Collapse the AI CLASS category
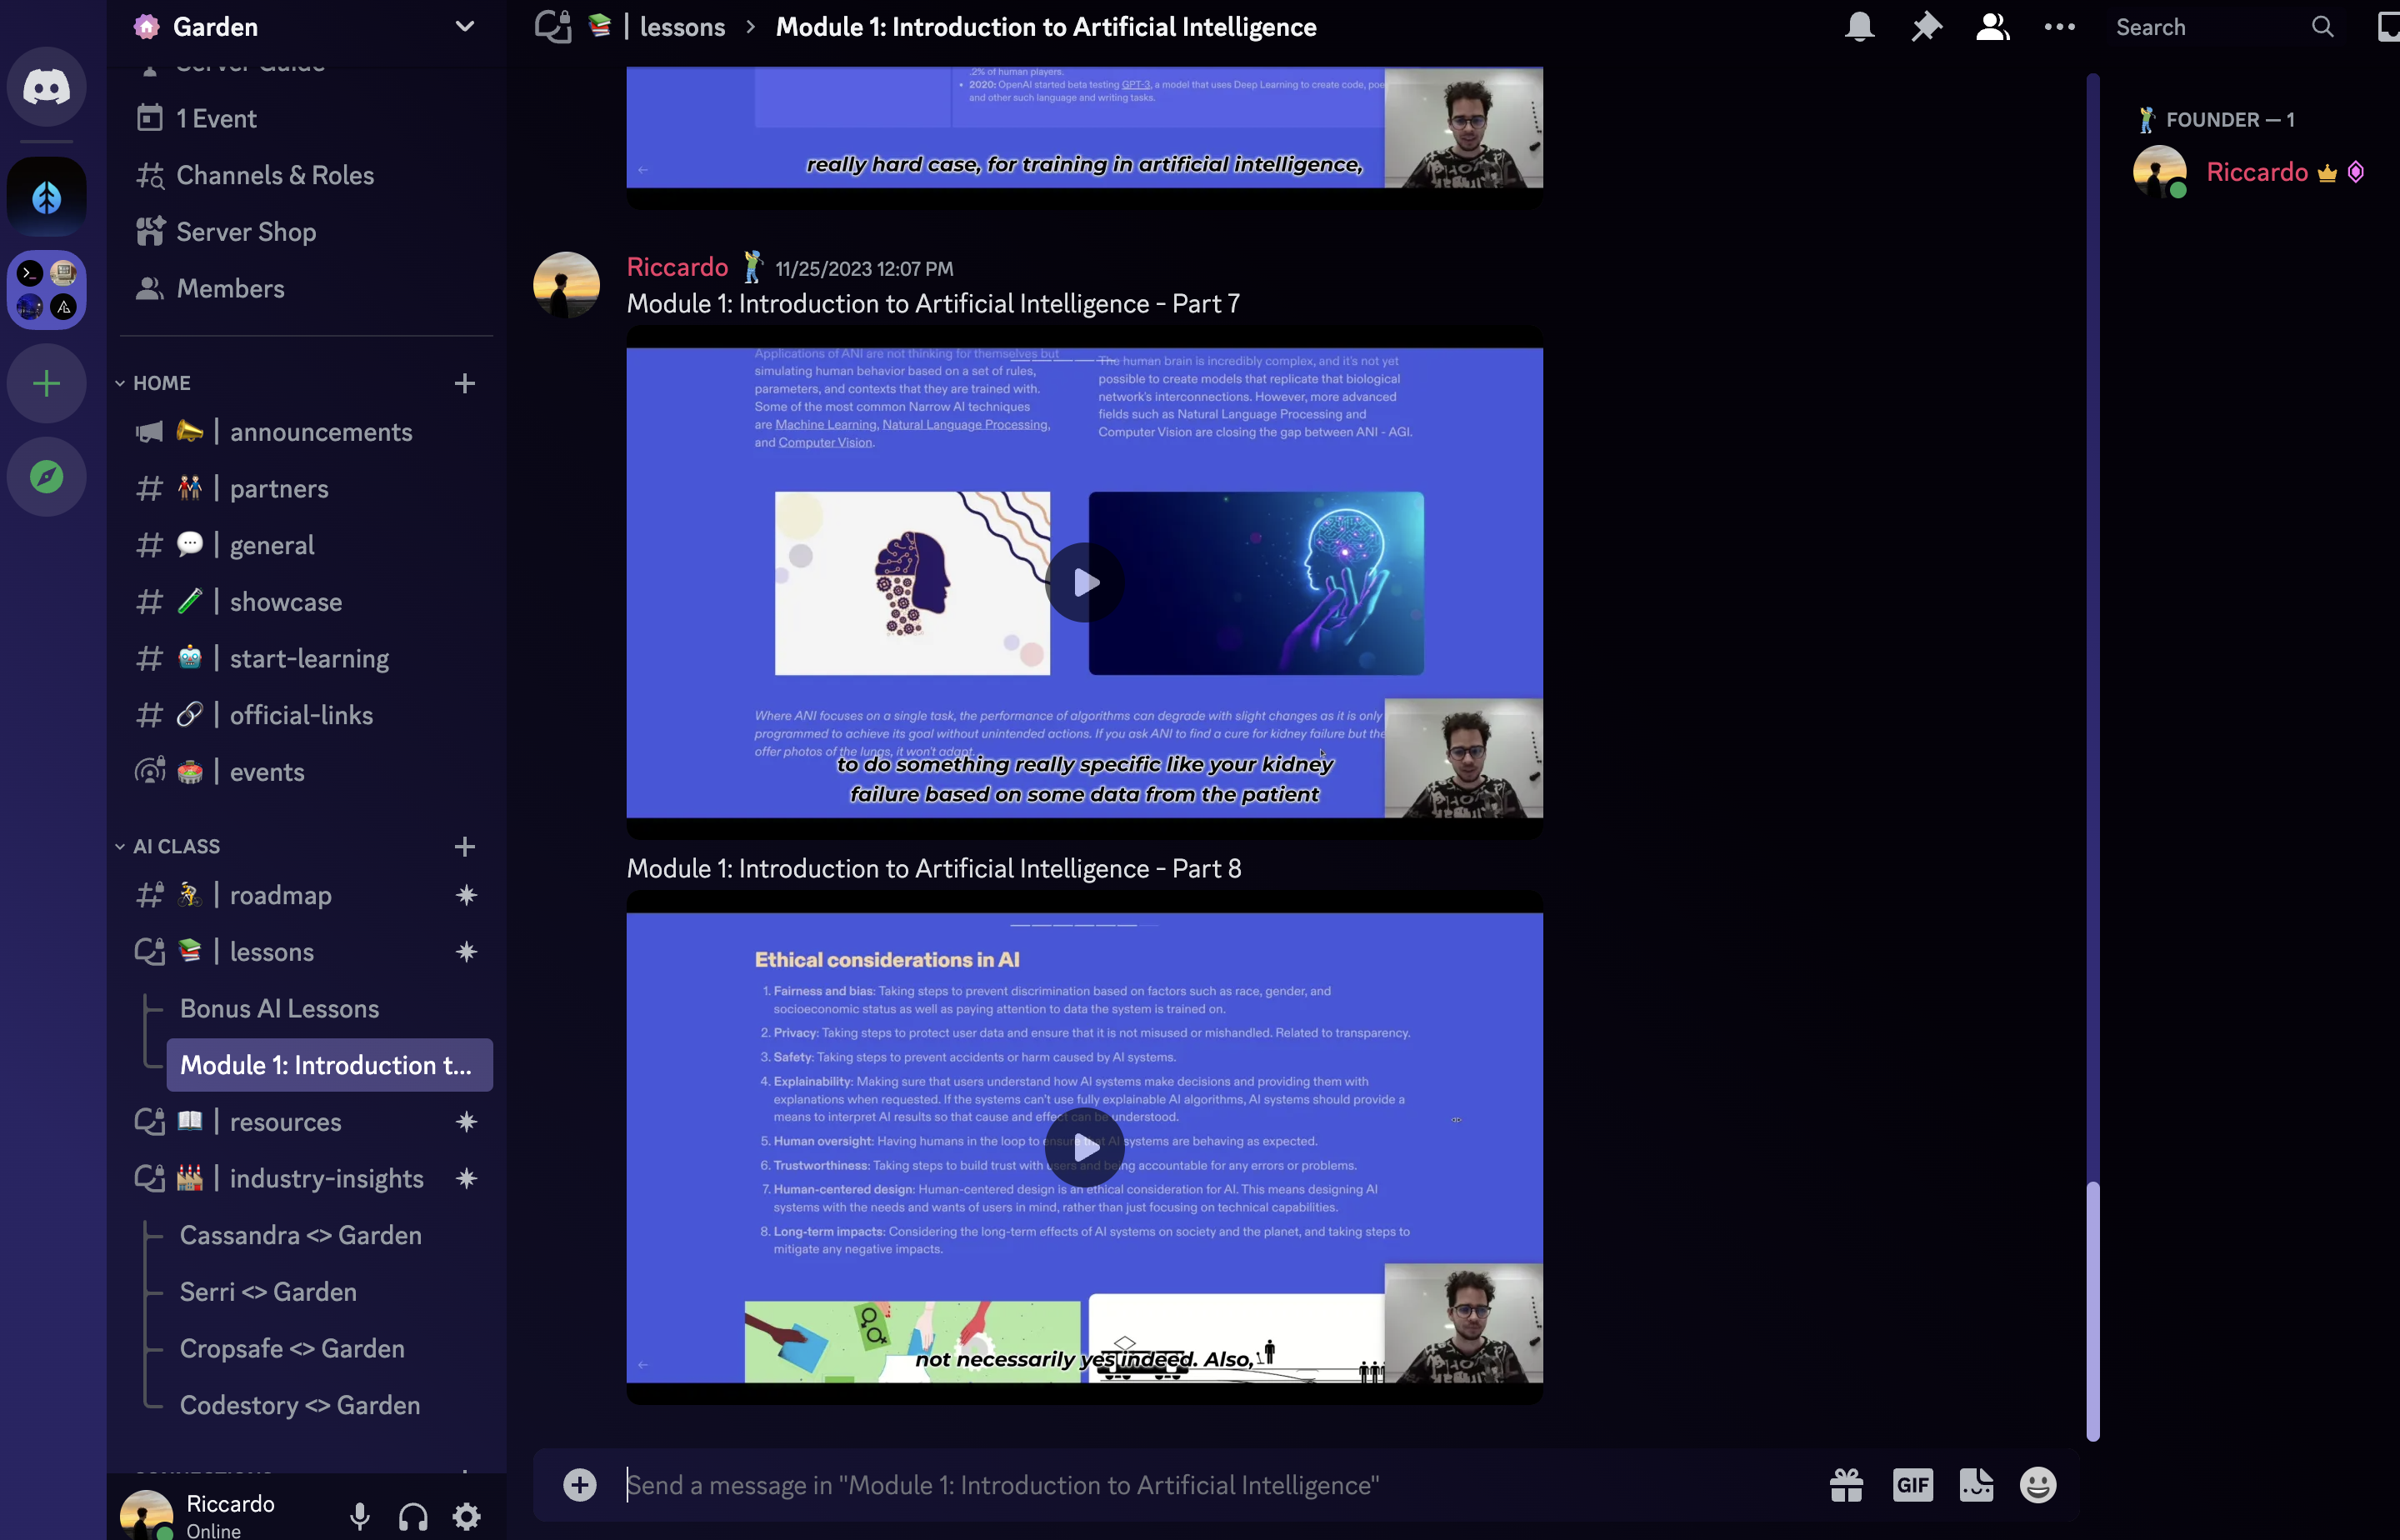Screen dimensions: 2400x1540 175,846
